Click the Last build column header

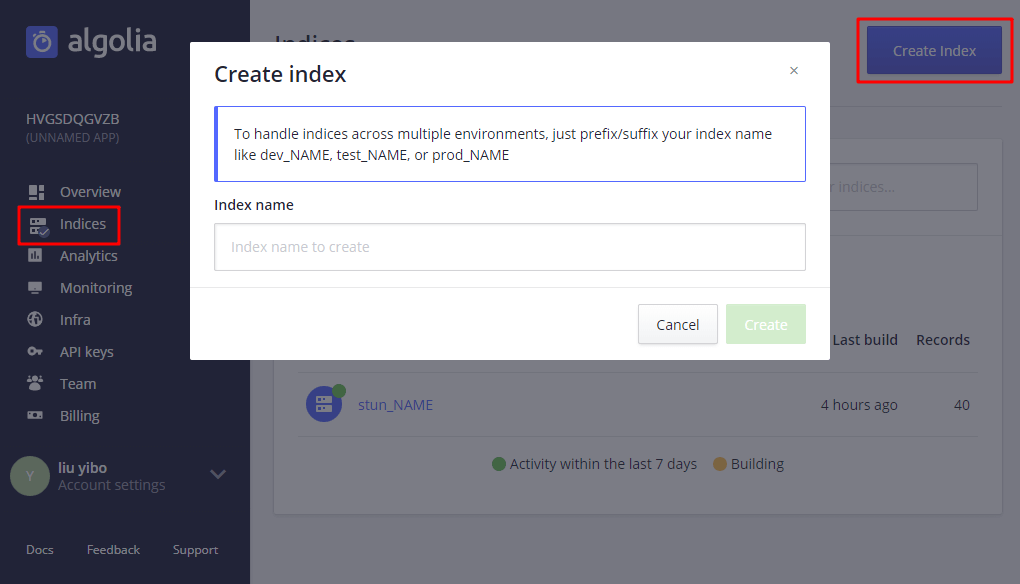tap(865, 339)
